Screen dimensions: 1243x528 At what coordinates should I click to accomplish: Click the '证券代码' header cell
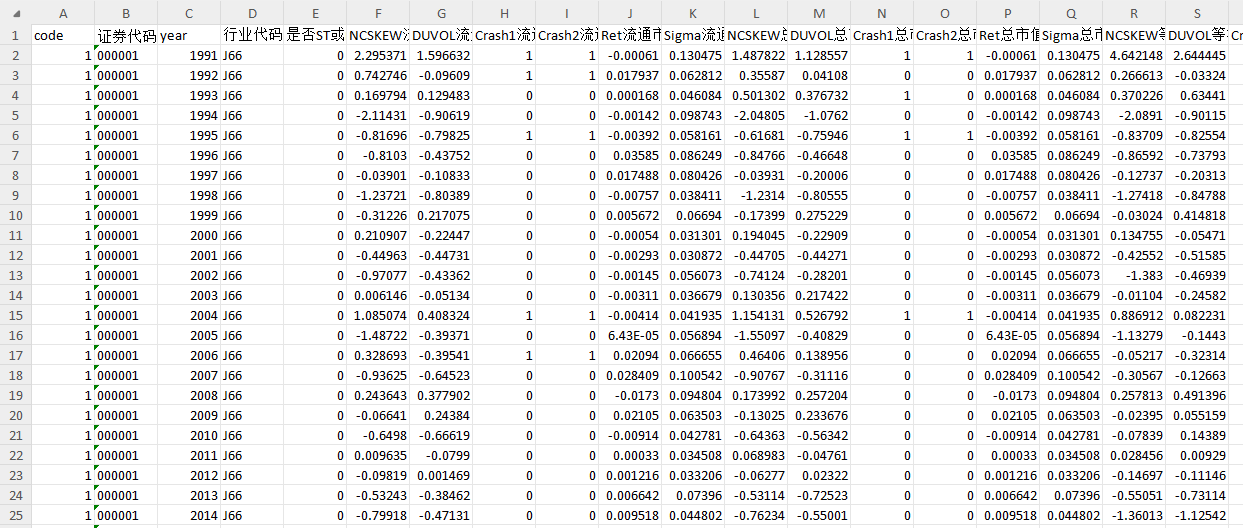click(126, 35)
